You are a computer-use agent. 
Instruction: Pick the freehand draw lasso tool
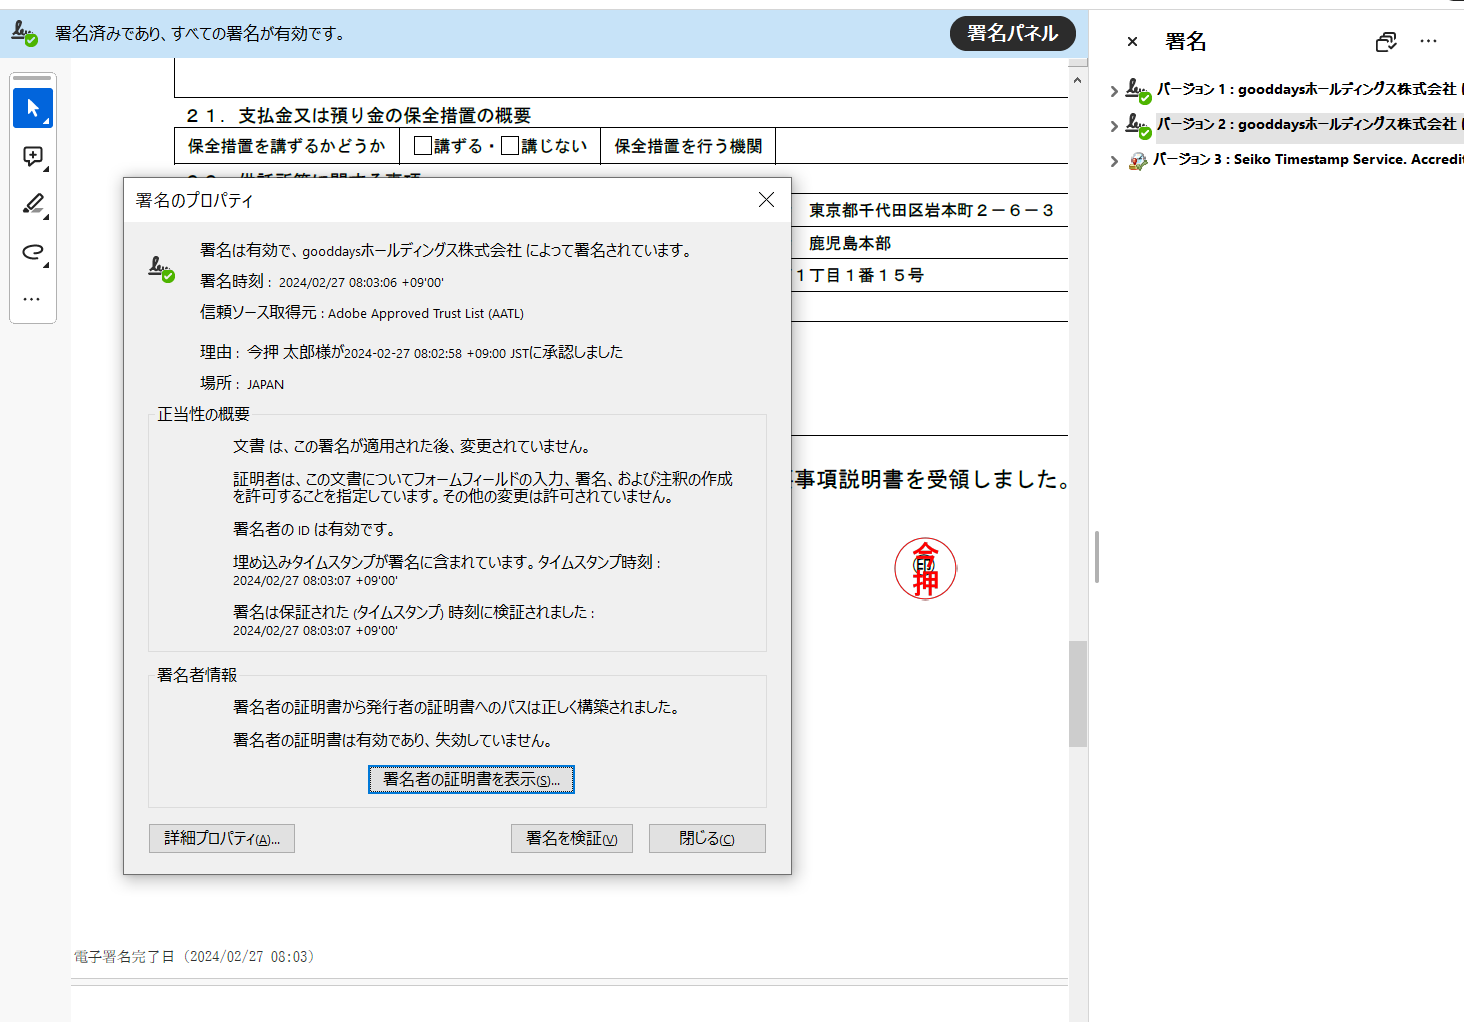(33, 252)
